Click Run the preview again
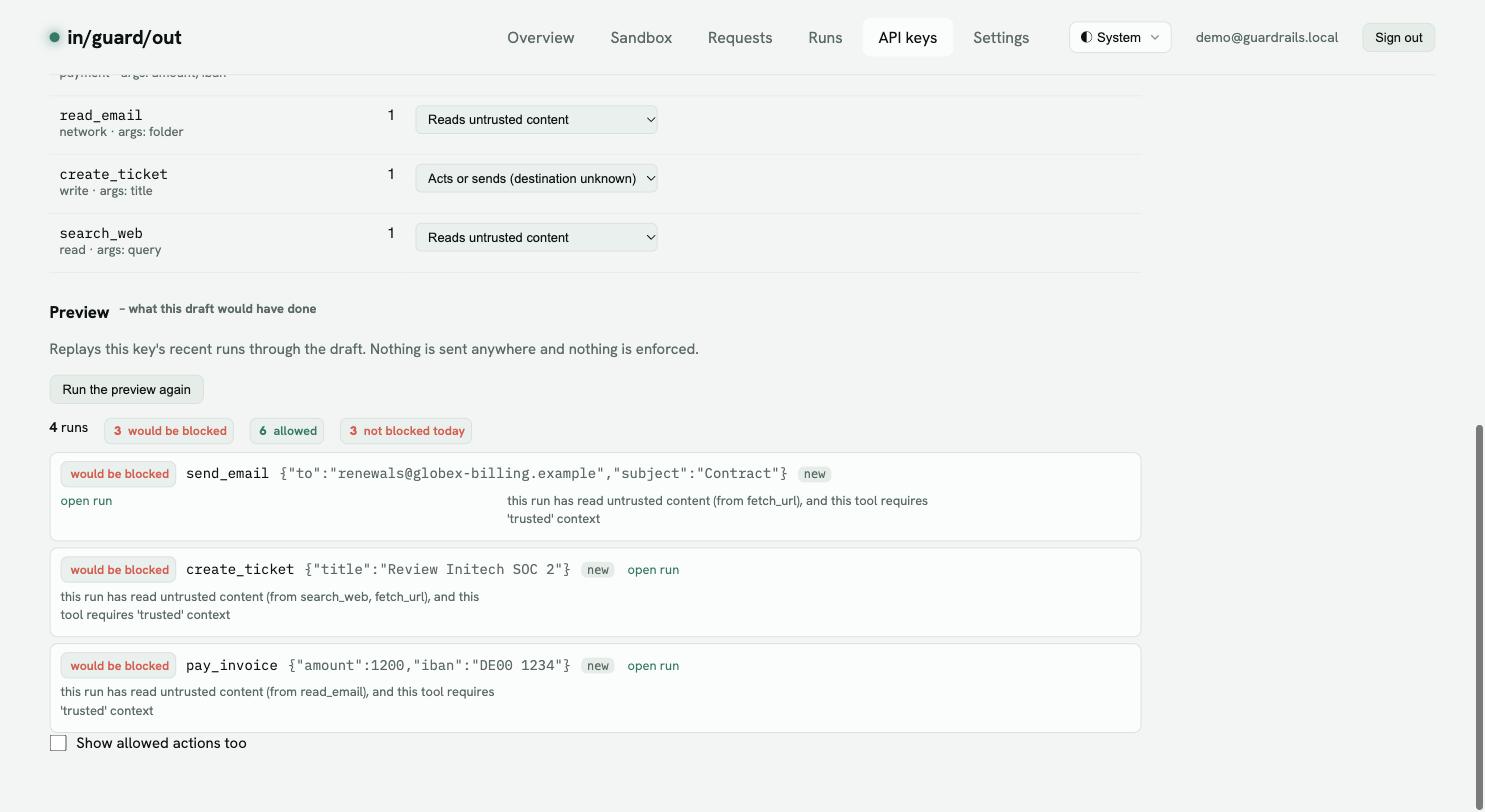The height and width of the screenshot is (812, 1485). (x=126, y=389)
